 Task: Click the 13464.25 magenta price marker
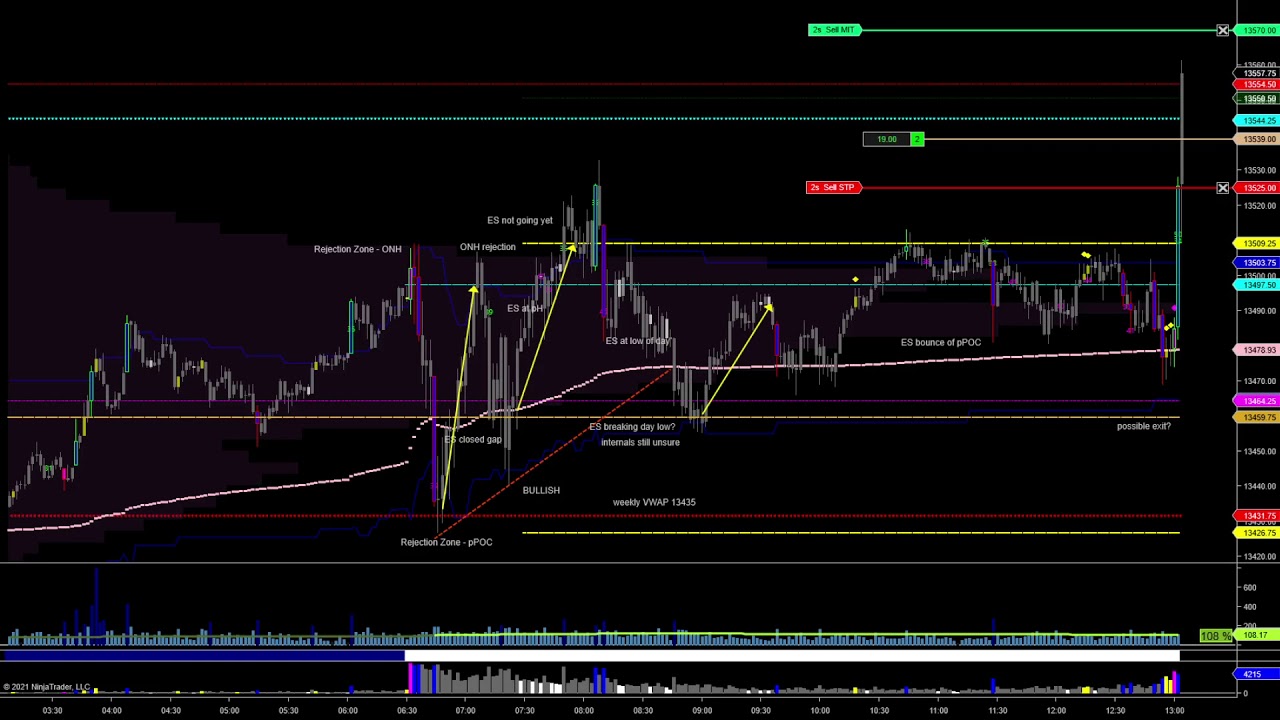(x=1257, y=401)
